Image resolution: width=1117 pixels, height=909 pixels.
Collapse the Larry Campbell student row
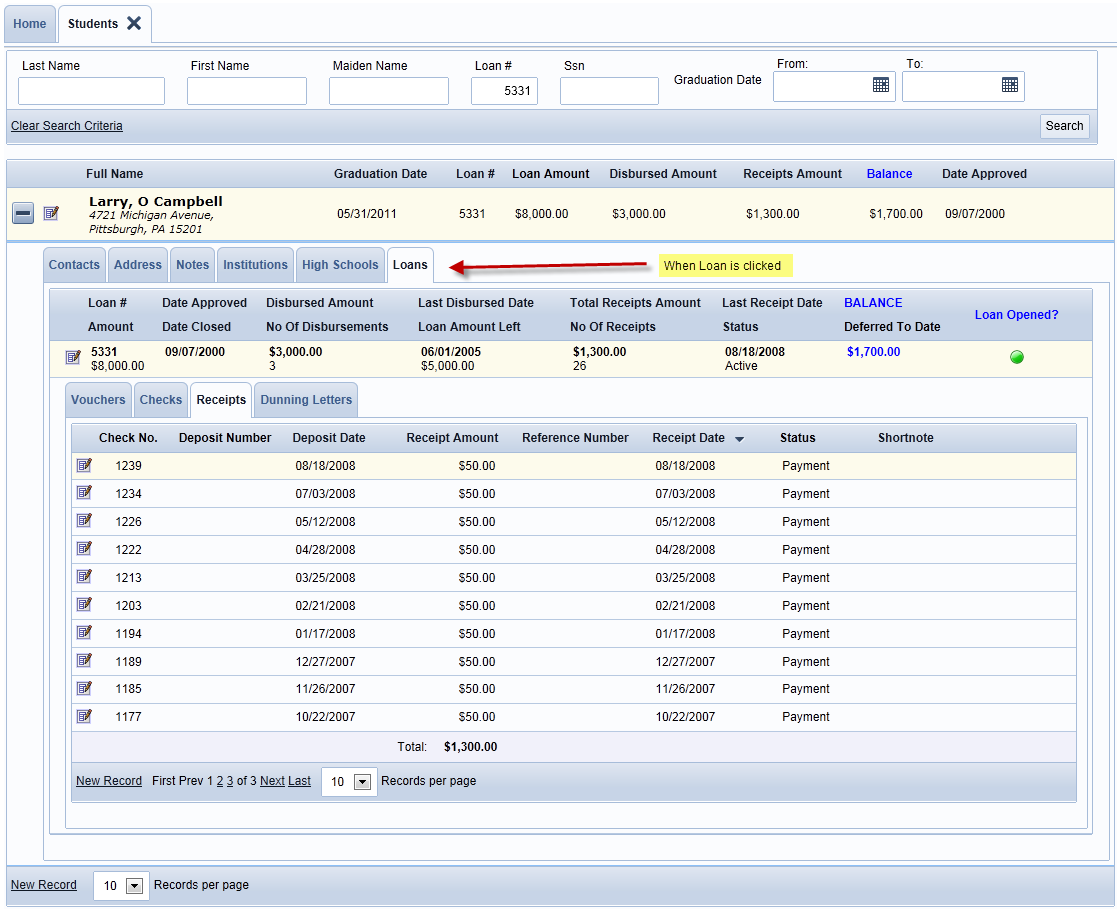click(x=23, y=213)
